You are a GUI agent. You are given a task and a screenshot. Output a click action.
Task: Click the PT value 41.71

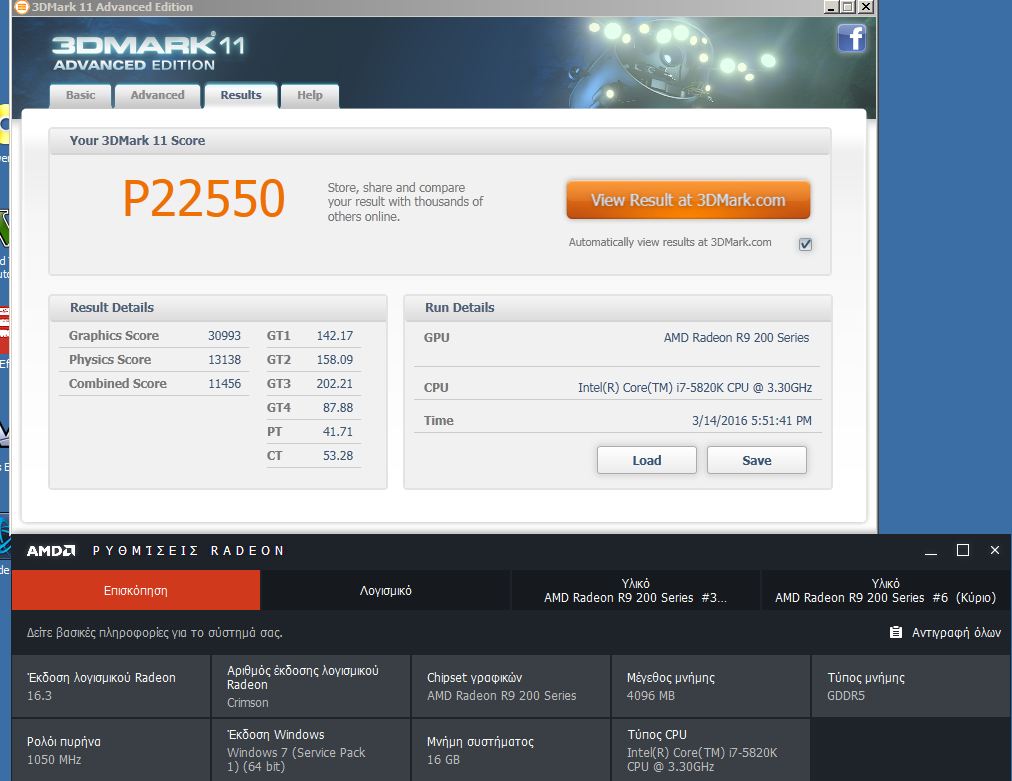pos(338,431)
